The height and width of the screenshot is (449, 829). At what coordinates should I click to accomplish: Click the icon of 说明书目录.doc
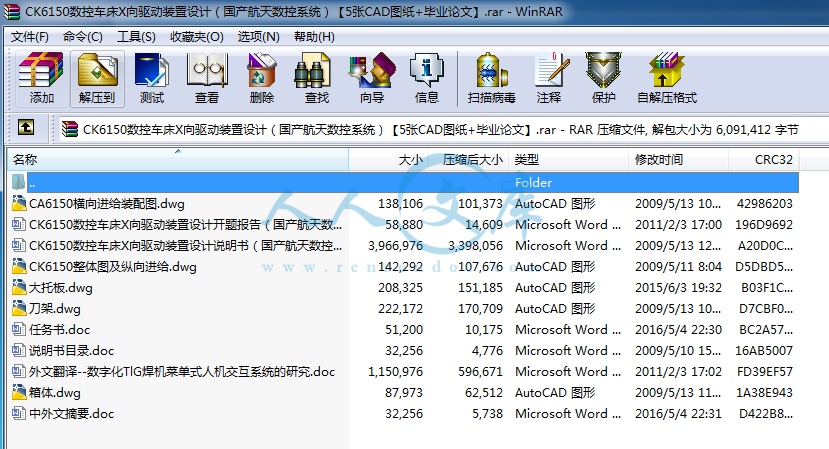[x=19, y=350]
